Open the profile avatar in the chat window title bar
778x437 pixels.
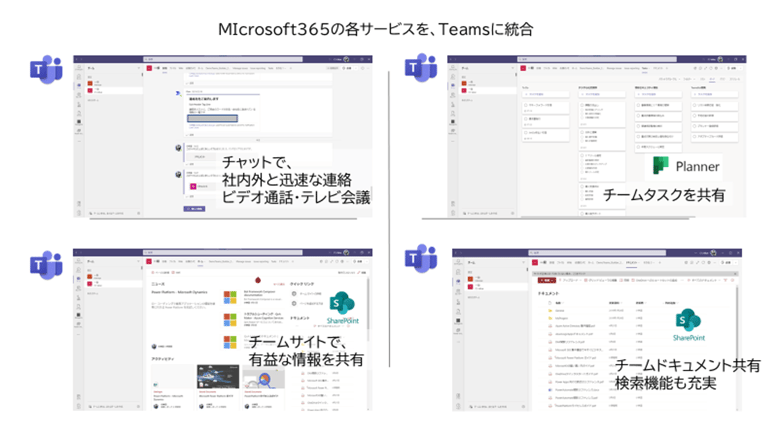(x=346, y=59)
